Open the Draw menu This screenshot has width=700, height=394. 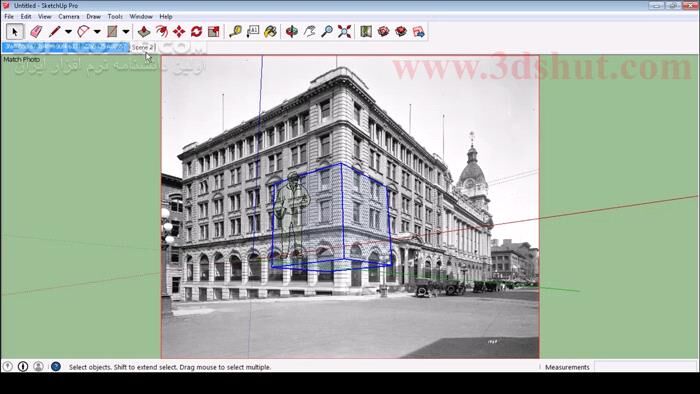coord(93,17)
